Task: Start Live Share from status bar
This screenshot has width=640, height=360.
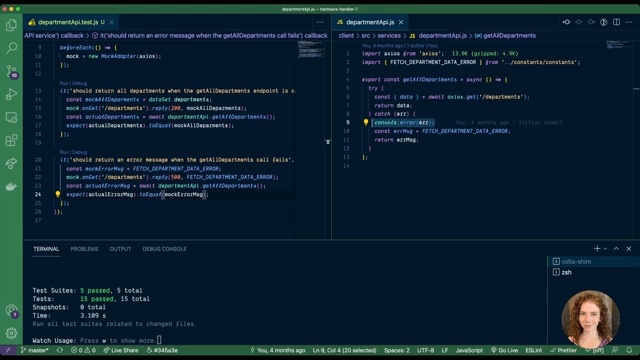Action: coord(121,350)
